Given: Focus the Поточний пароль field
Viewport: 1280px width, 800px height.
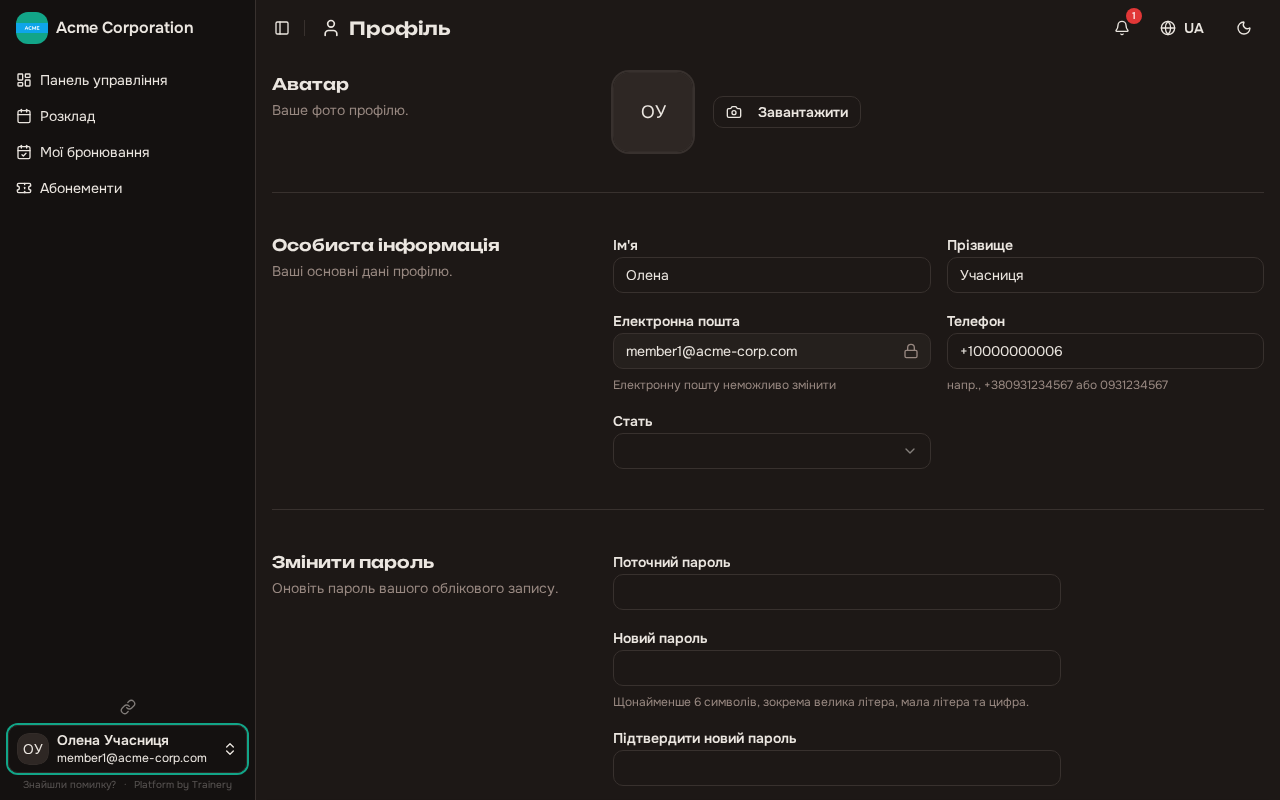Looking at the screenshot, I should pyautogui.click(x=837, y=592).
